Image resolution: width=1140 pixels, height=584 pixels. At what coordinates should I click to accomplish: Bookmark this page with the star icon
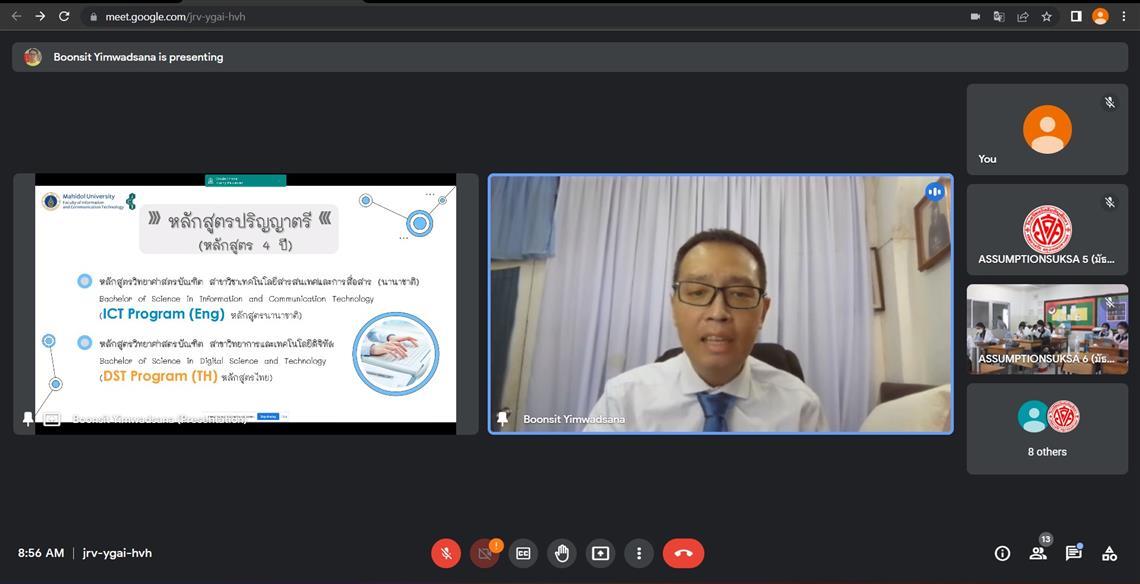point(1047,16)
